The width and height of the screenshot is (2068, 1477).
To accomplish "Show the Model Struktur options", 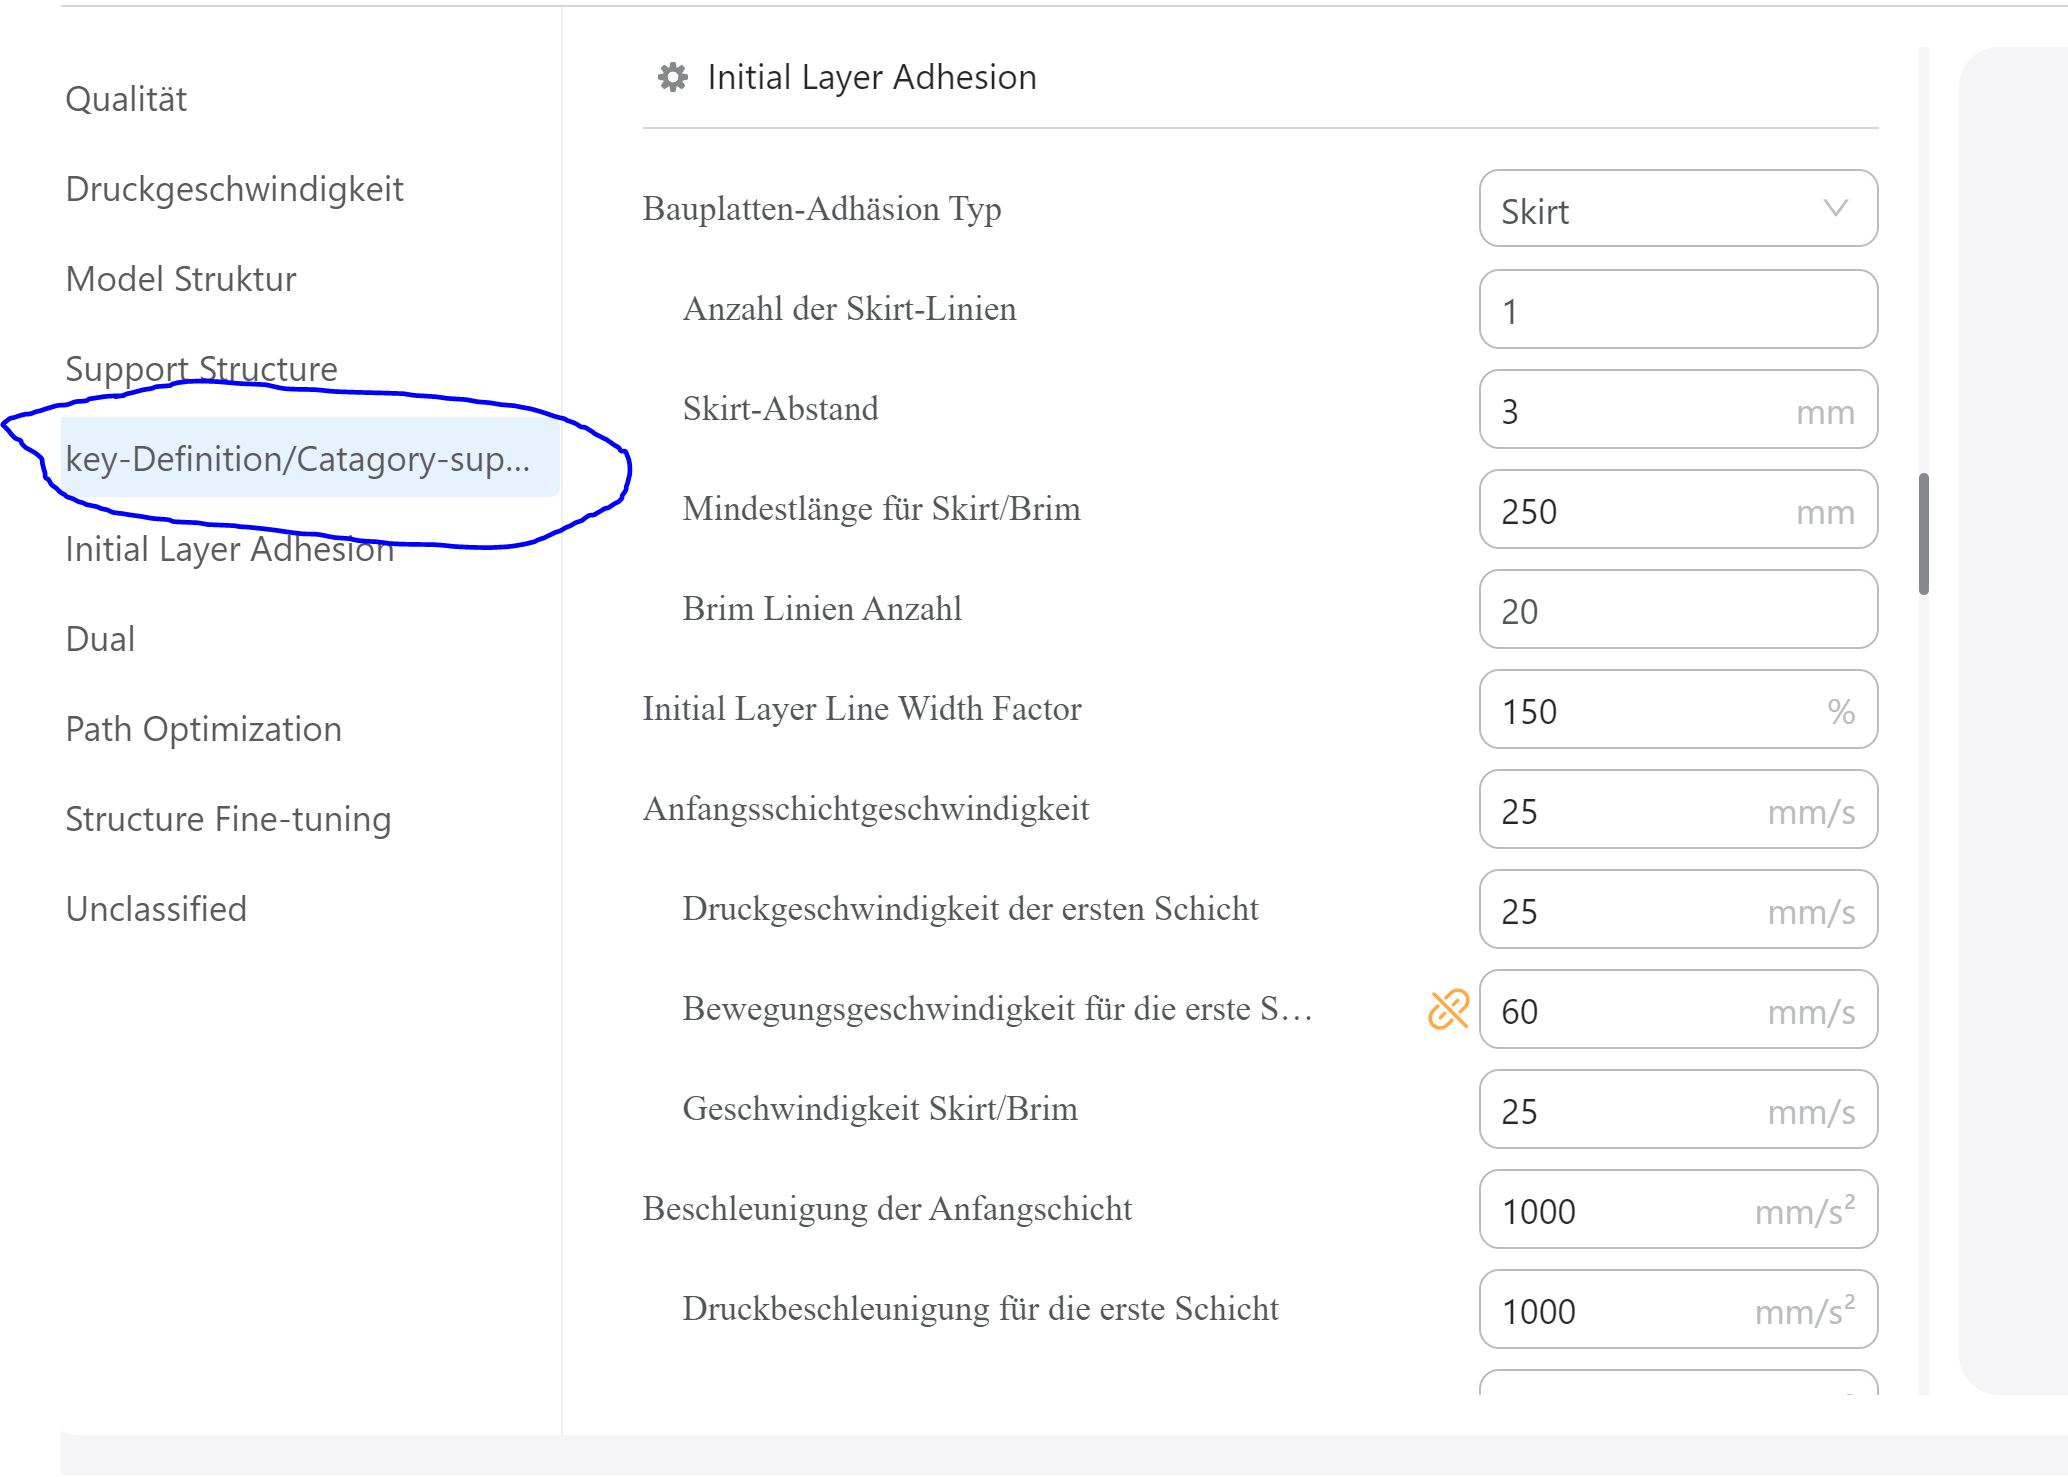I will [179, 278].
